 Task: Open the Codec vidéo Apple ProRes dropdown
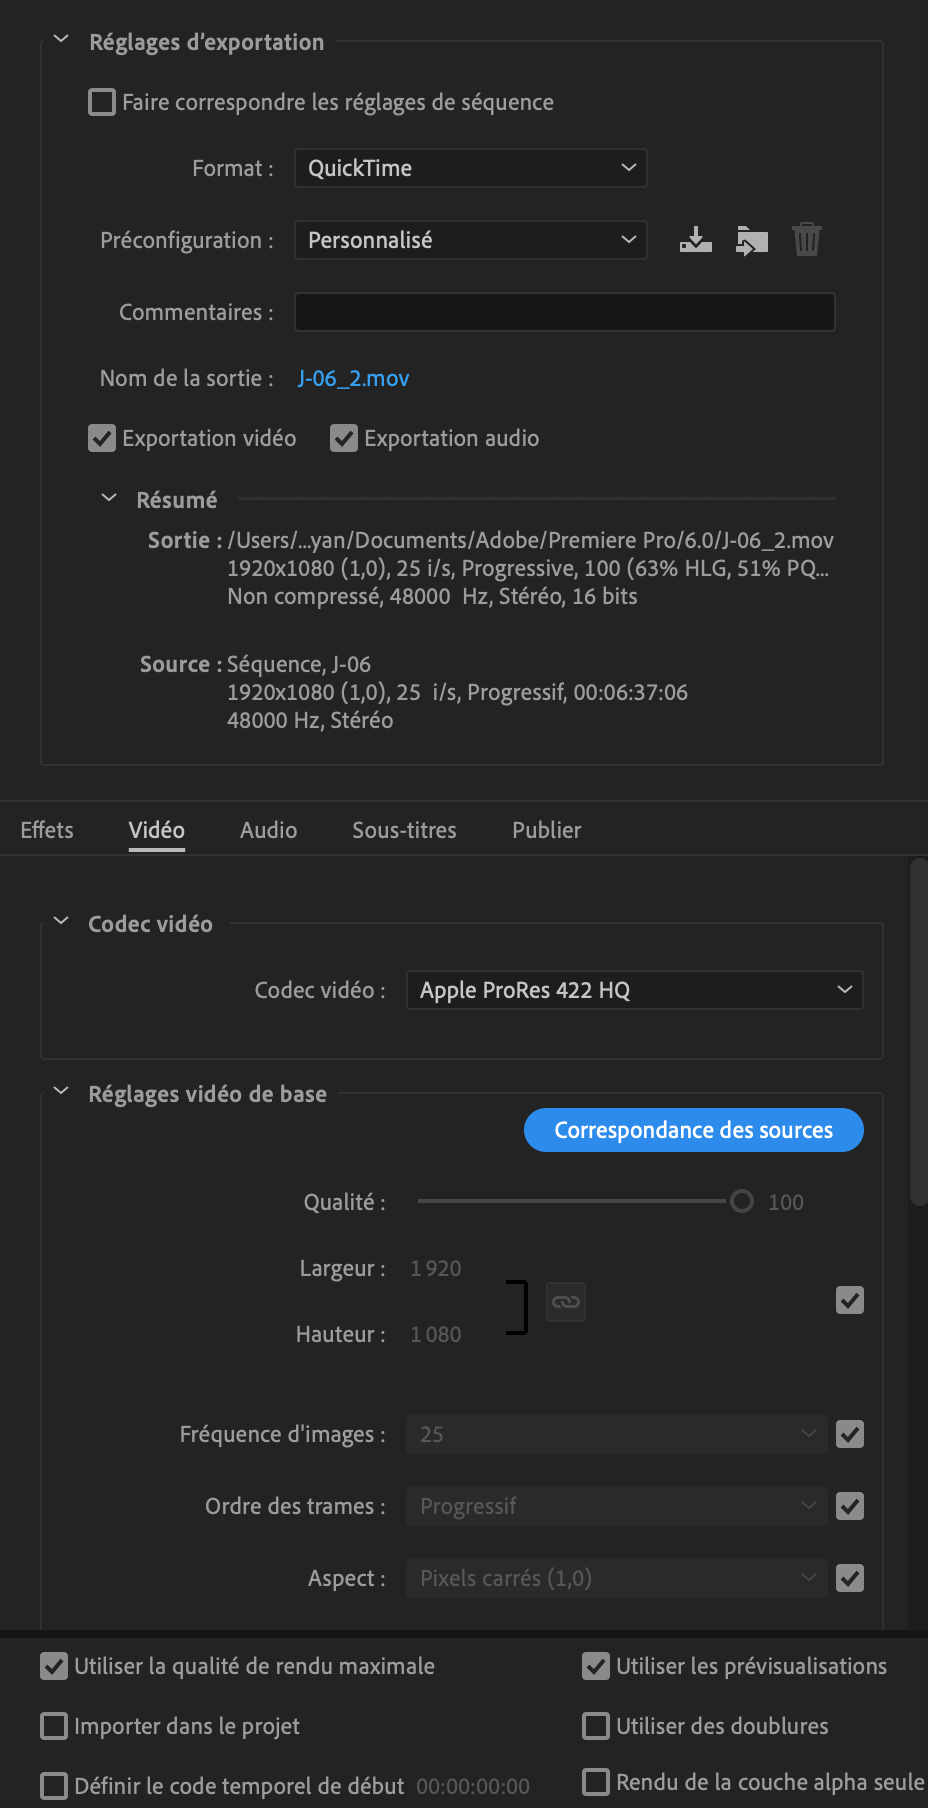click(634, 990)
